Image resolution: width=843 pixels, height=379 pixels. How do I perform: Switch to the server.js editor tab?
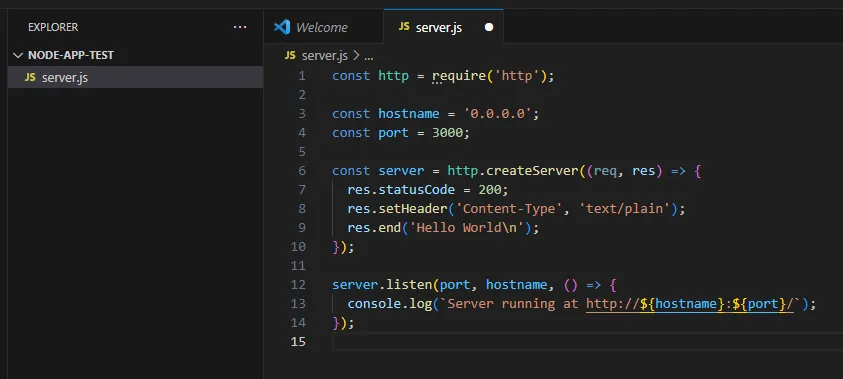coord(444,27)
